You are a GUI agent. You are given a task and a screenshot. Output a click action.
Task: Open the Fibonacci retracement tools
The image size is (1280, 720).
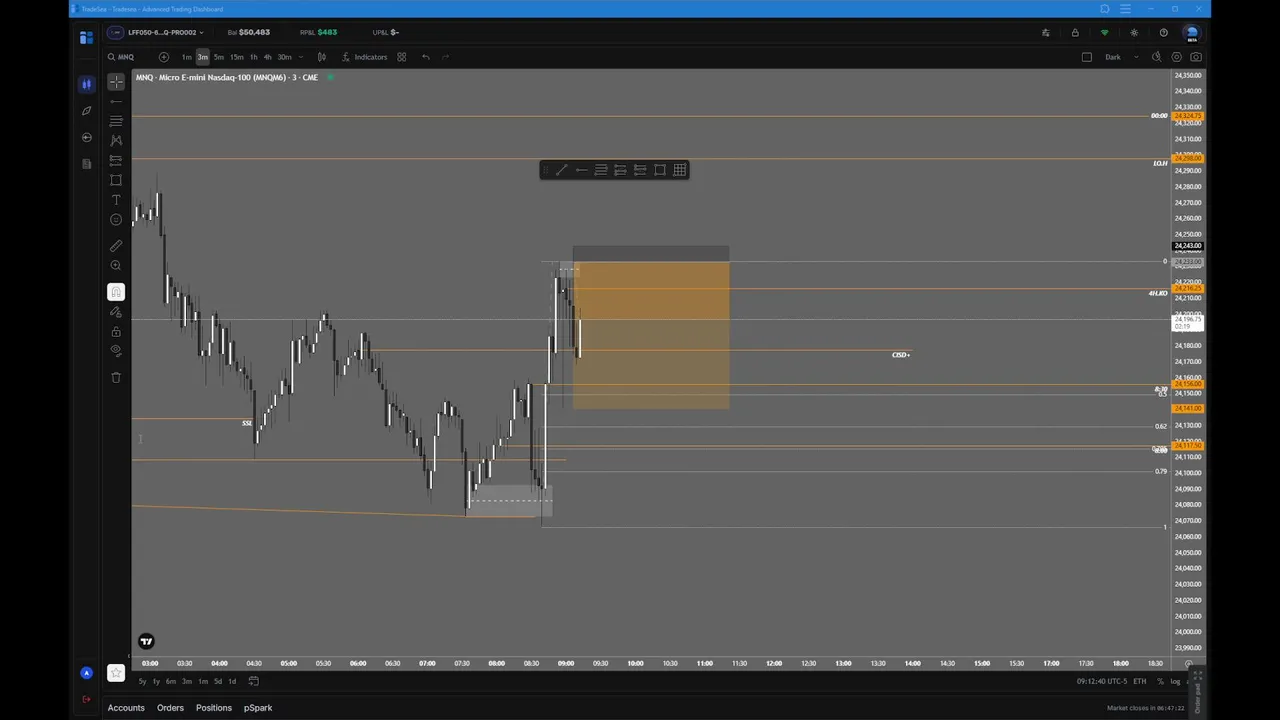tap(116, 121)
